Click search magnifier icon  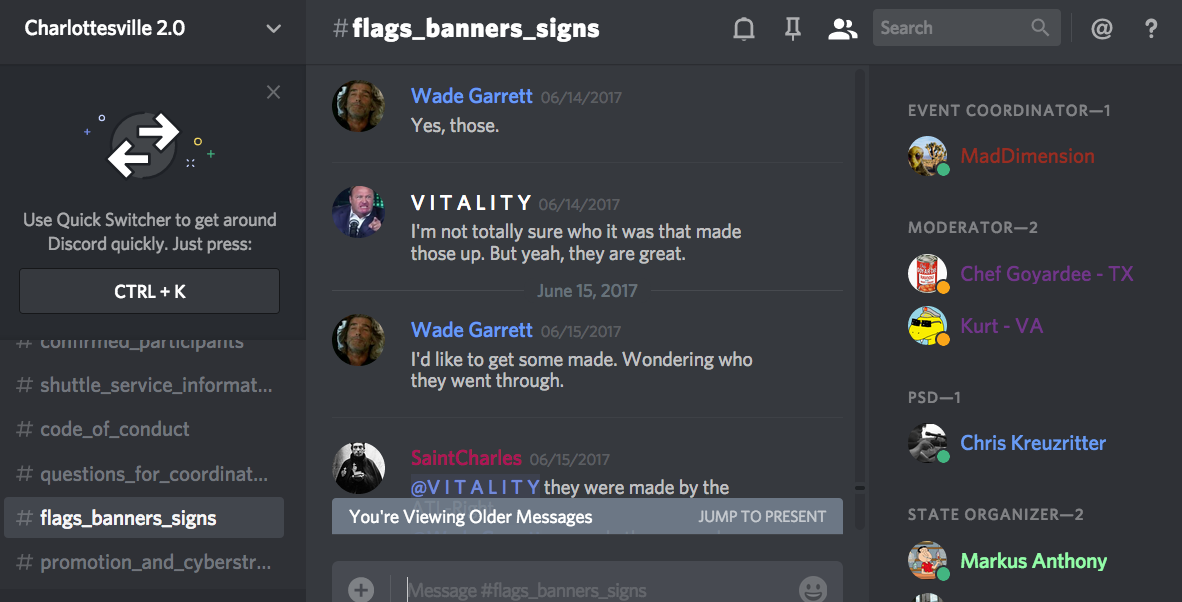click(1040, 28)
